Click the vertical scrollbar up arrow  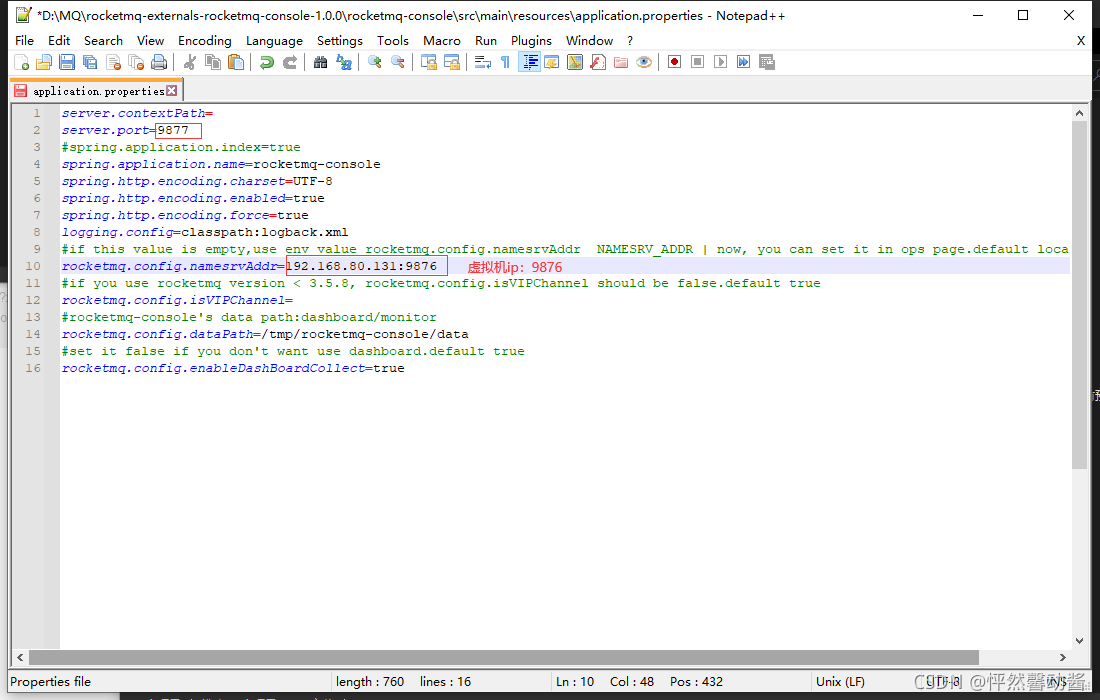(x=1079, y=113)
